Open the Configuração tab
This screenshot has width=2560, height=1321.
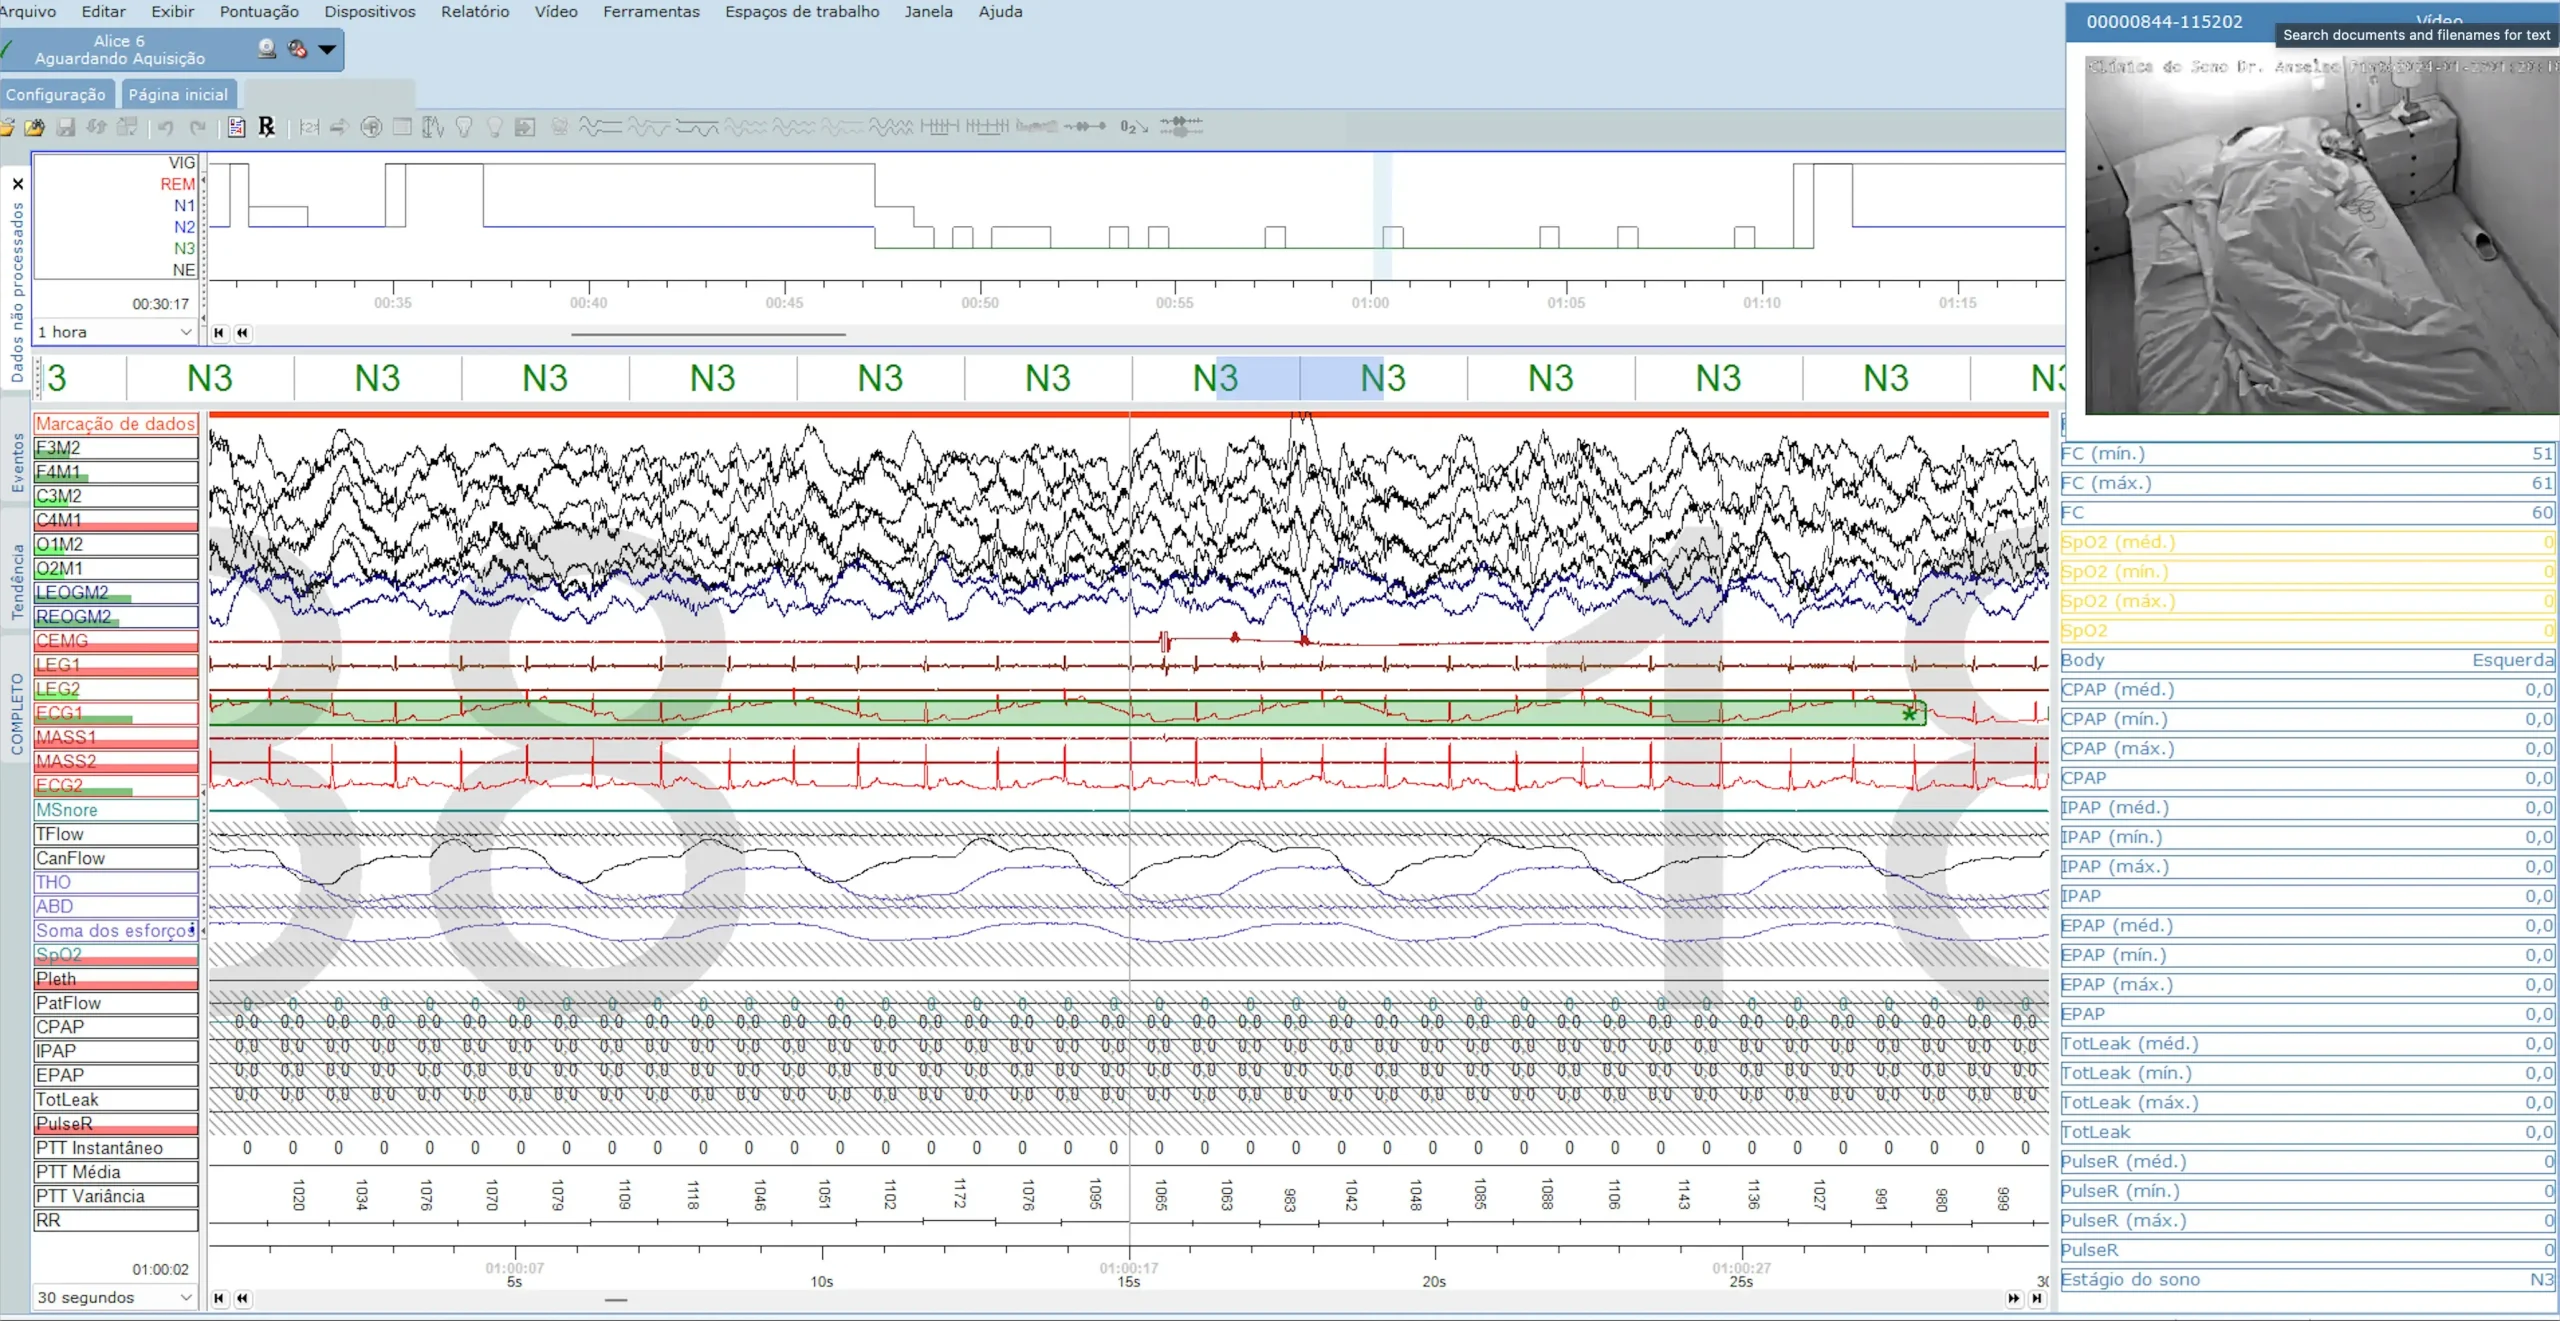coord(56,95)
